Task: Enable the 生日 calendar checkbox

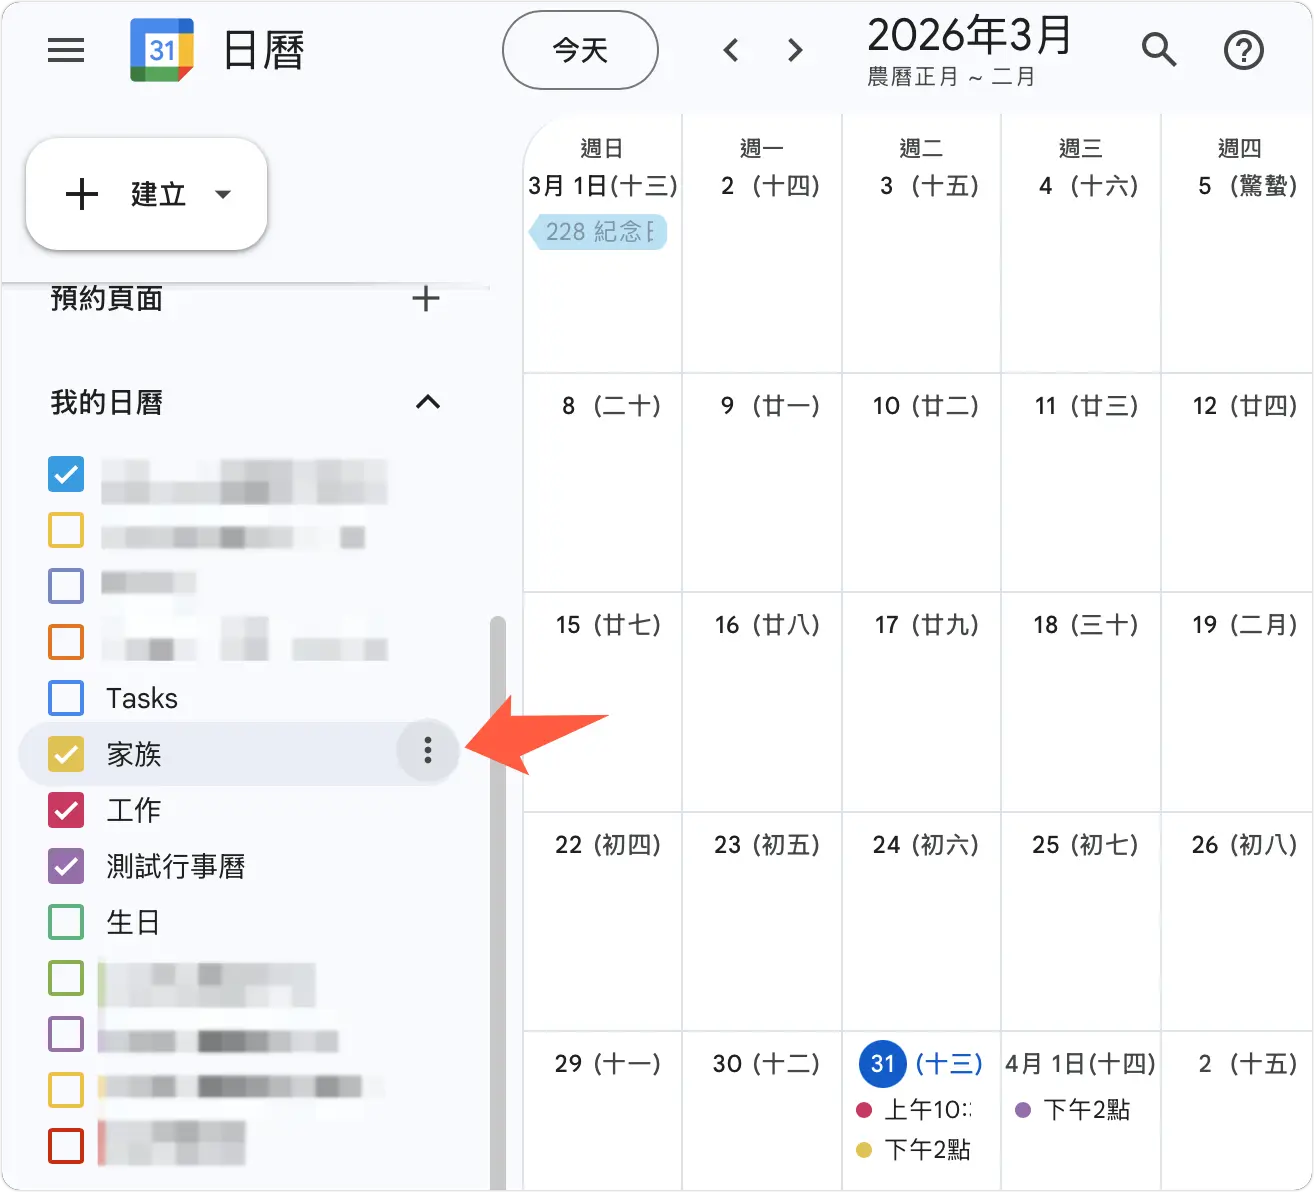Action: pyautogui.click(x=66, y=922)
